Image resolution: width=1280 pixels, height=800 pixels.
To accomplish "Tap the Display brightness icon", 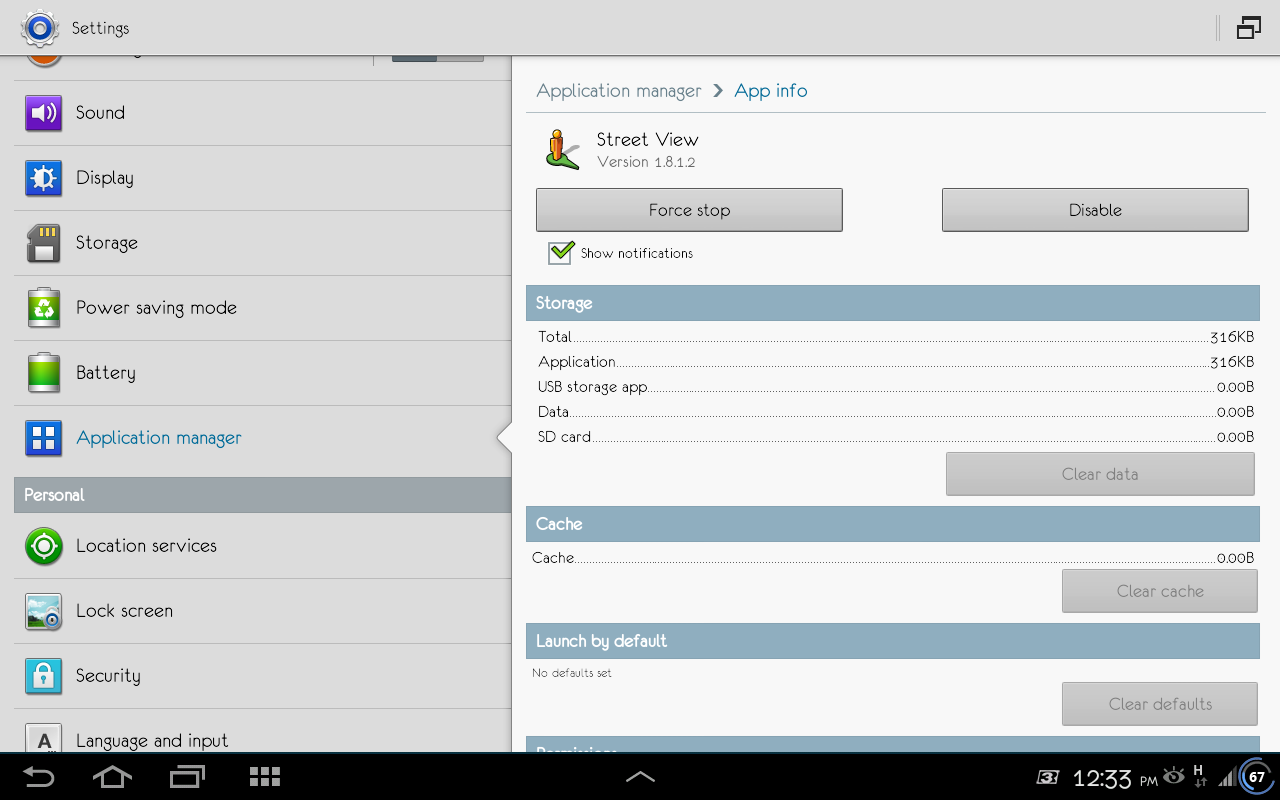I will (x=43, y=178).
